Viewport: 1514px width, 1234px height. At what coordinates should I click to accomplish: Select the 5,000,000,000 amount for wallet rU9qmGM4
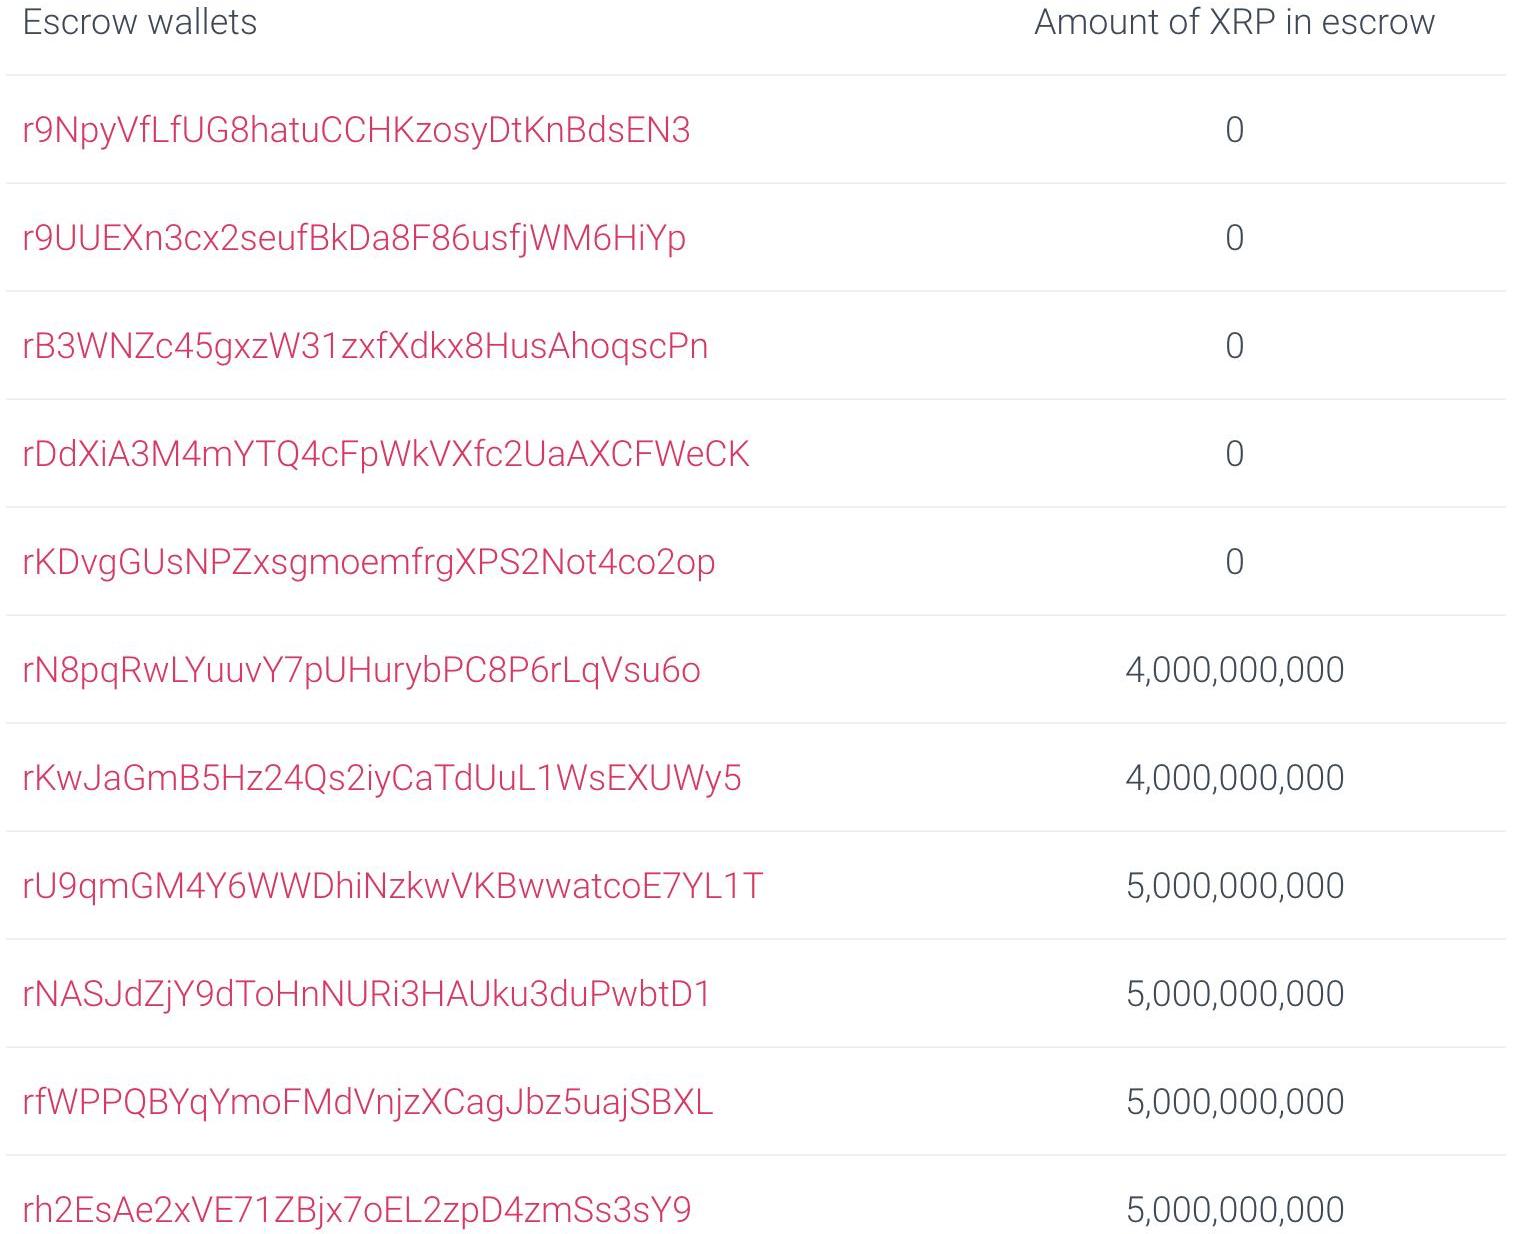tap(1234, 886)
